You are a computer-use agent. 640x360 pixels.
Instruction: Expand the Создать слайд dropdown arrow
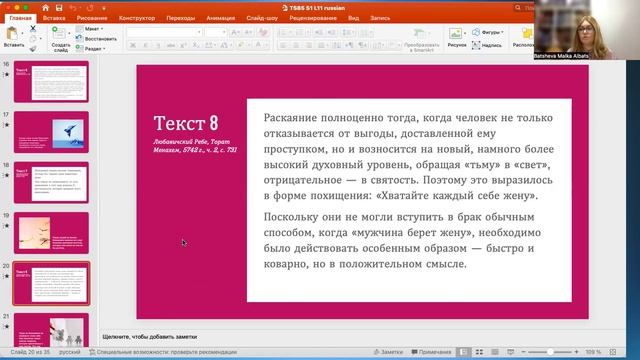[69, 33]
